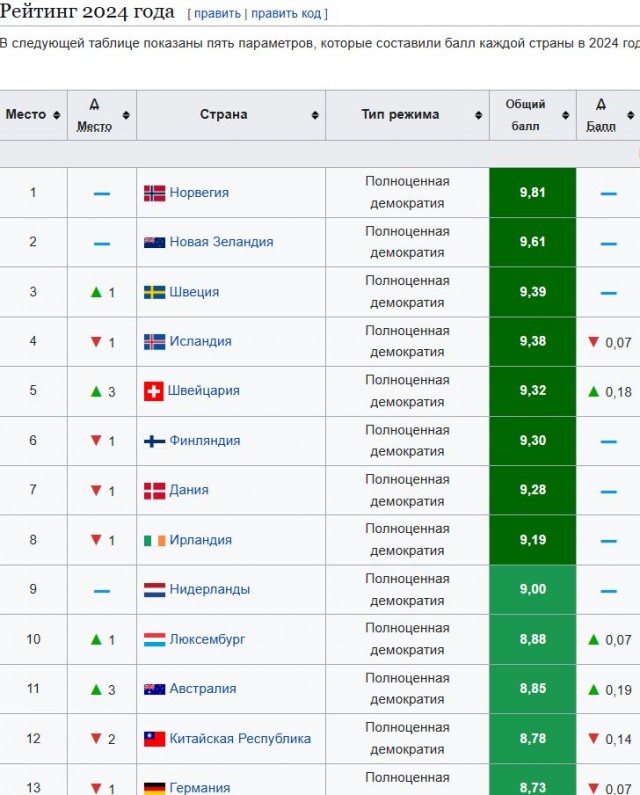Open the править код source edit link

(x=287, y=14)
